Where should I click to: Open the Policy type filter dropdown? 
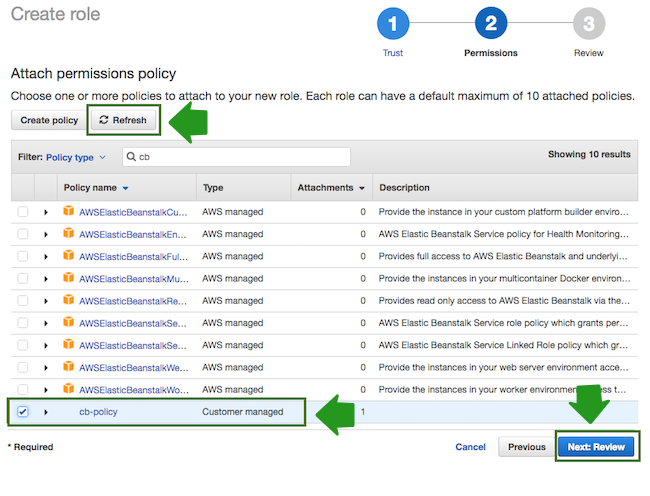pyautogui.click(x=75, y=157)
